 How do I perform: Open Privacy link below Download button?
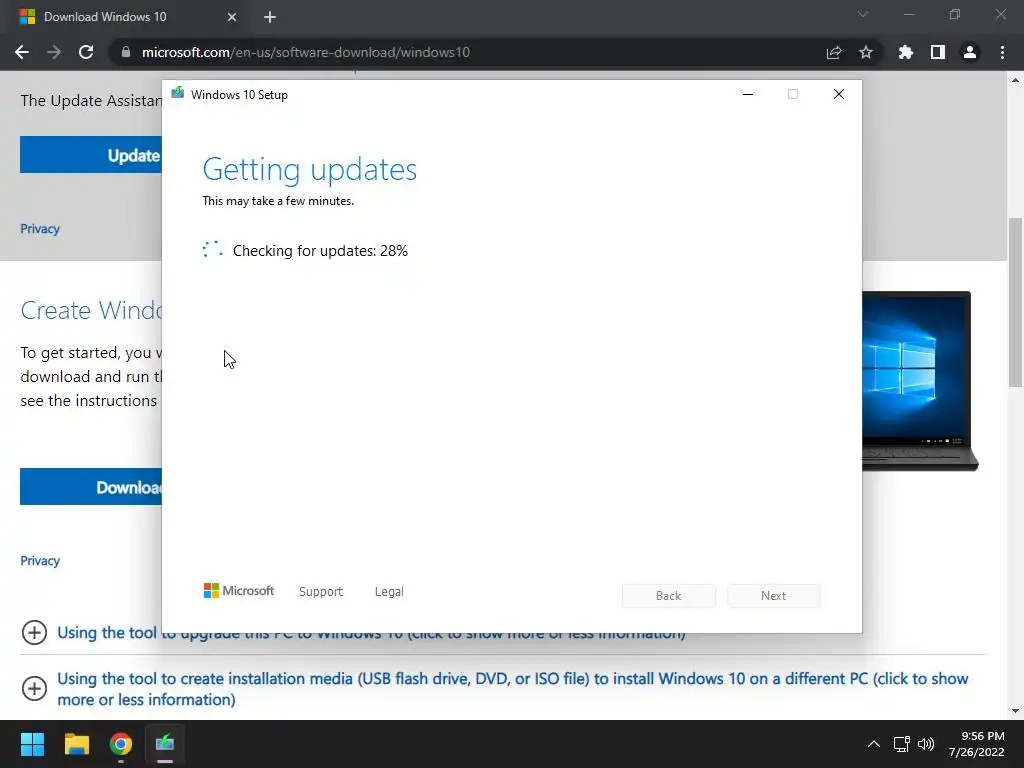click(40, 560)
